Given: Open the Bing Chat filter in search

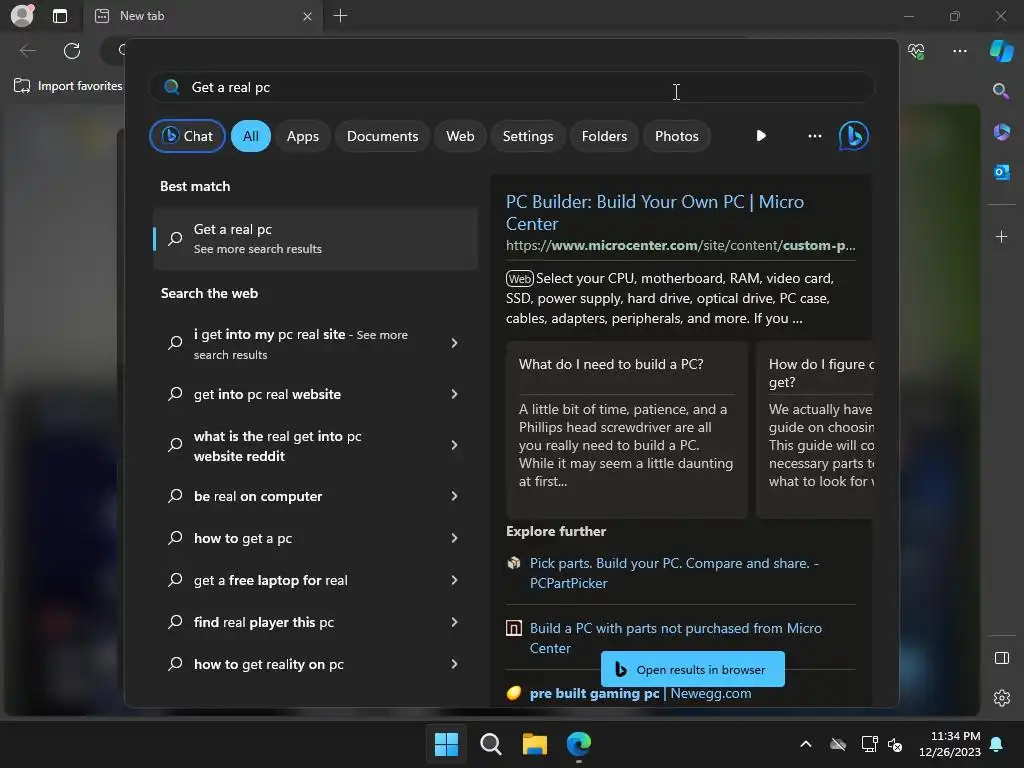Looking at the screenshot, I should [187, 136].
